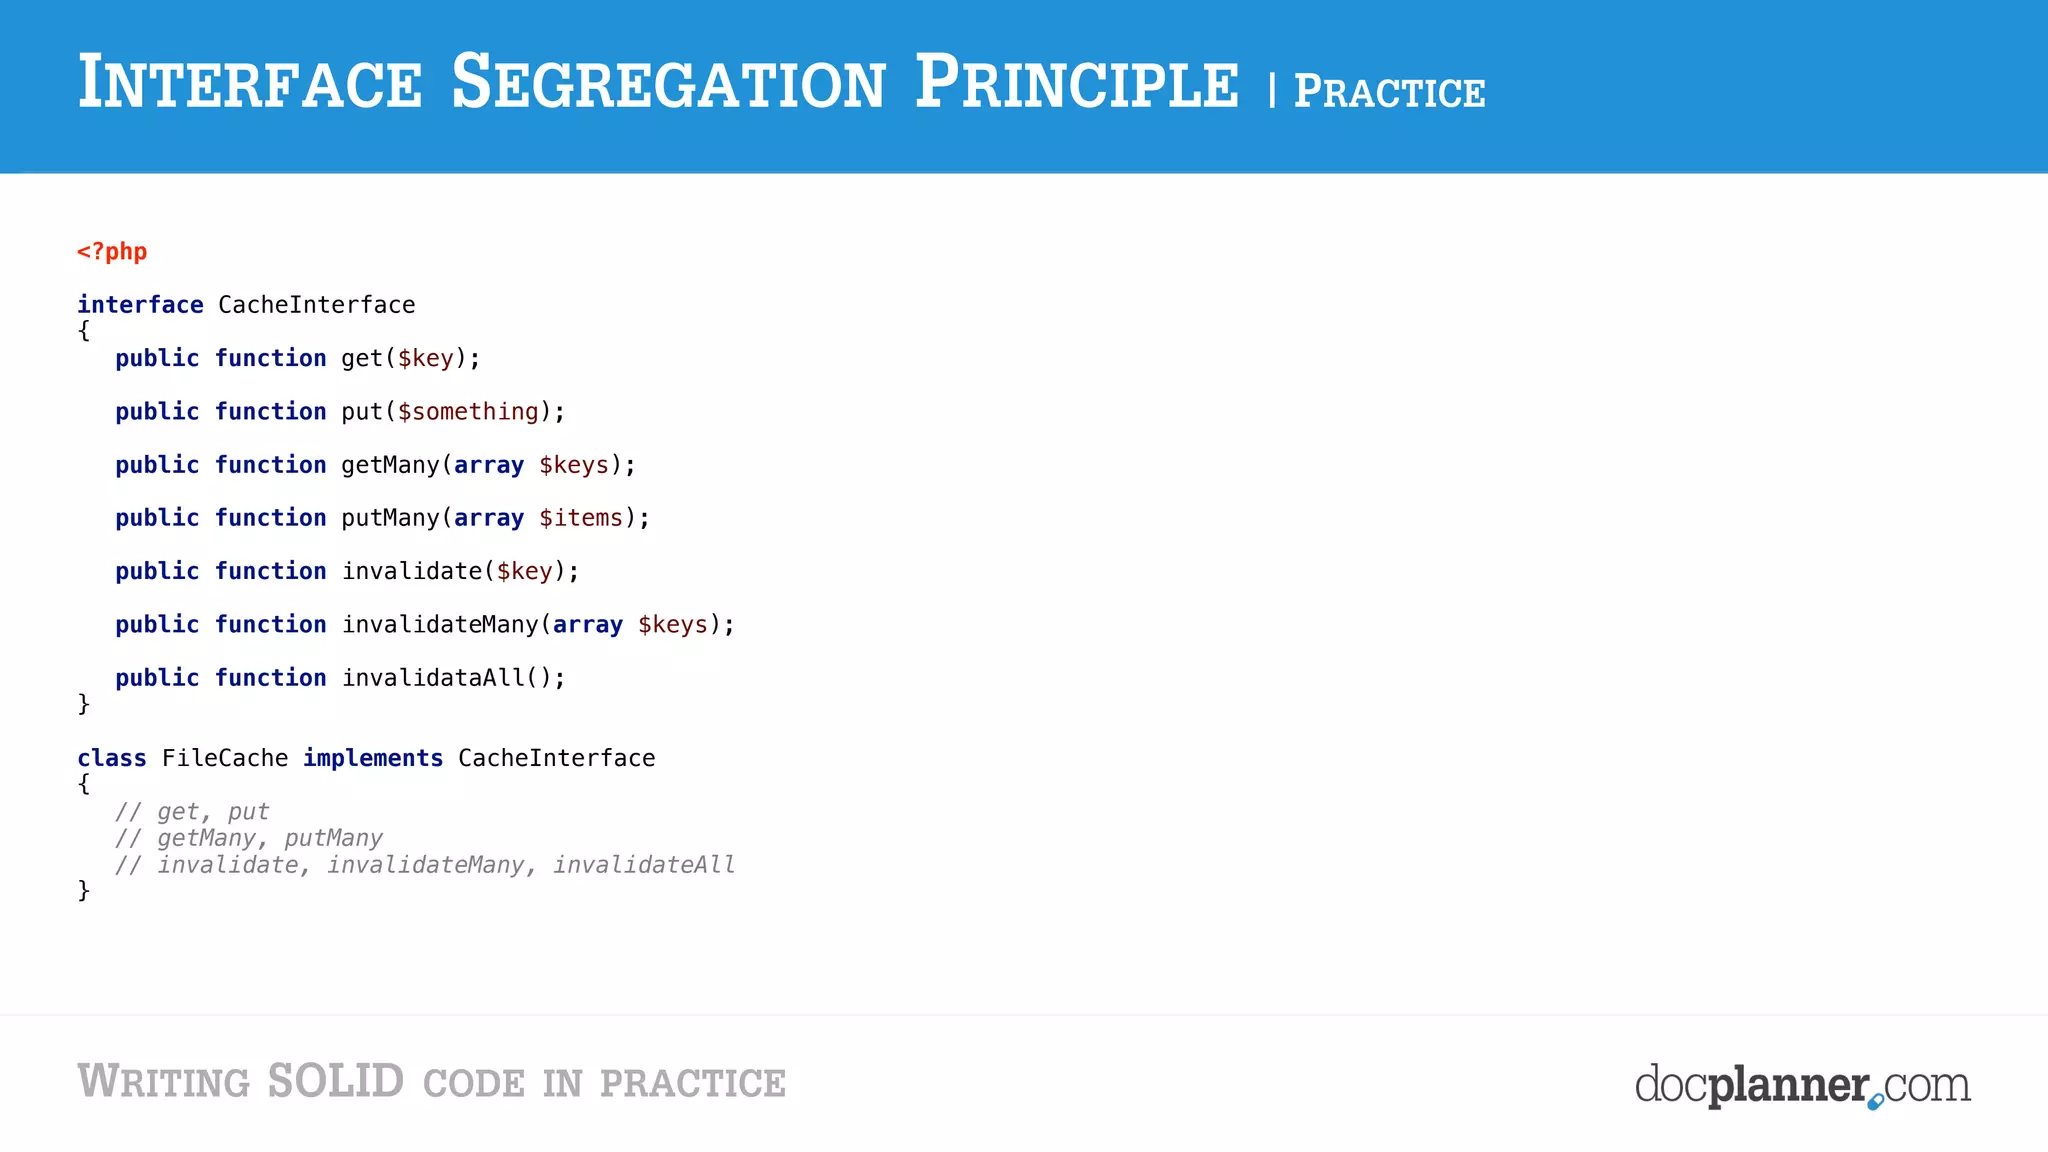This screenshot has width=2048, height=1152.
Task: Click the Interface Segregation Principle title
Action: pos(658,82)
